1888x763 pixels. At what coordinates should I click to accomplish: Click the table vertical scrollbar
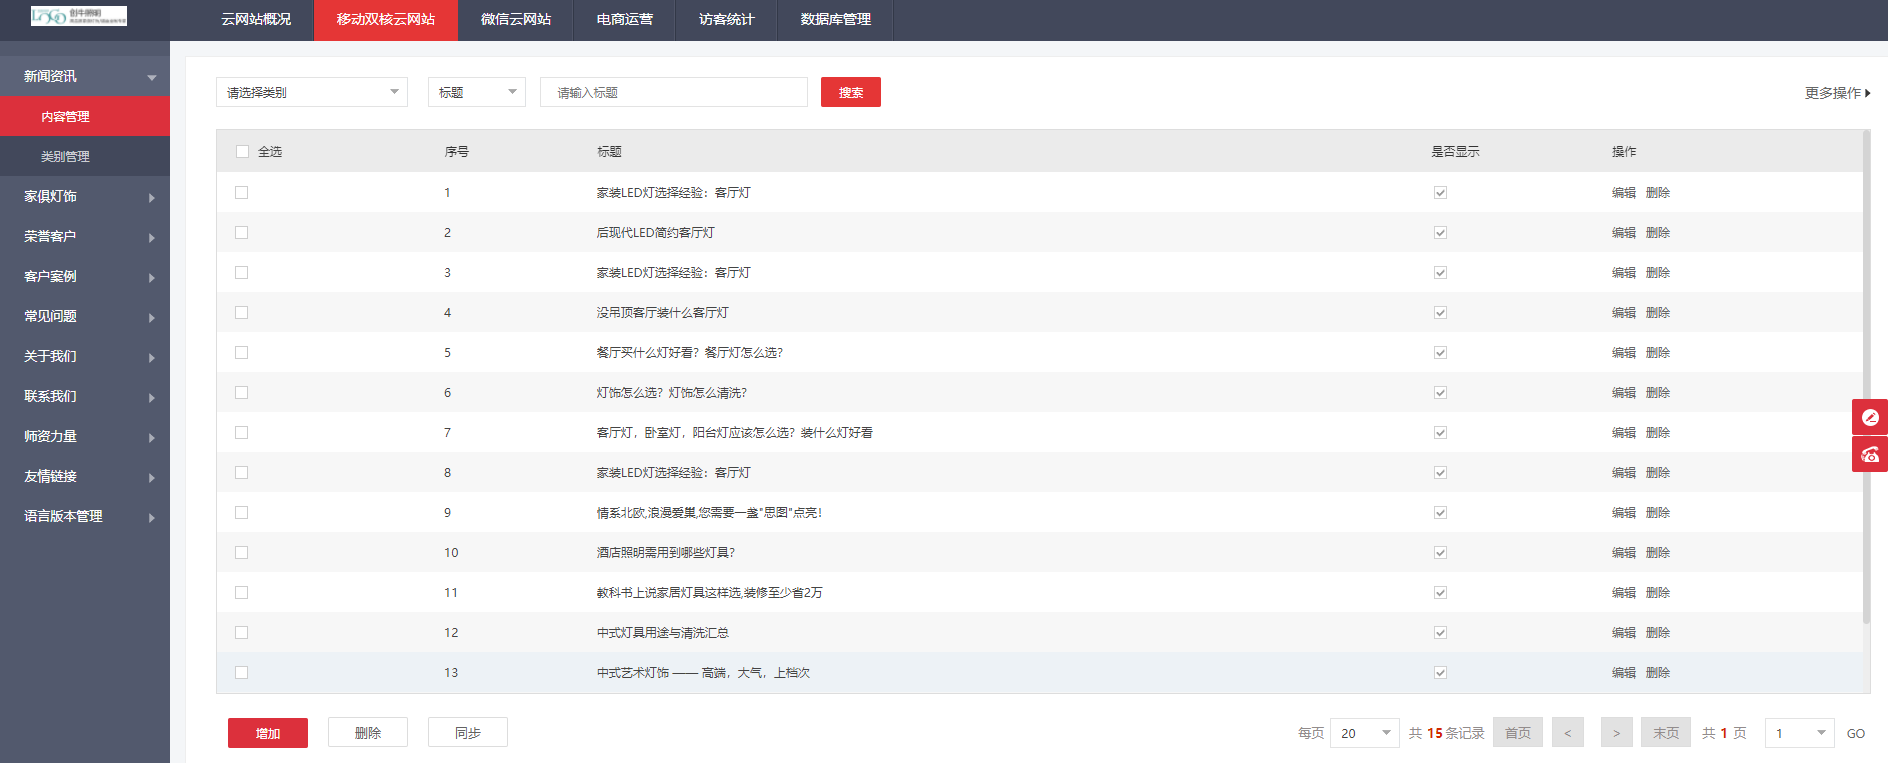1866,377
